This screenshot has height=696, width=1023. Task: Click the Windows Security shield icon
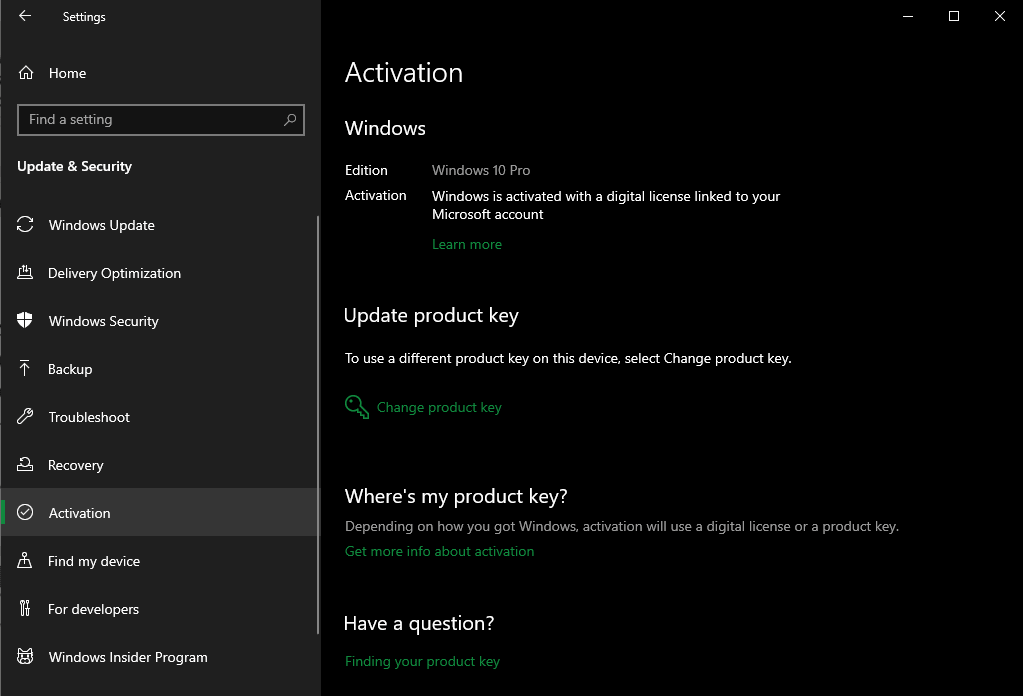(25, 320)
